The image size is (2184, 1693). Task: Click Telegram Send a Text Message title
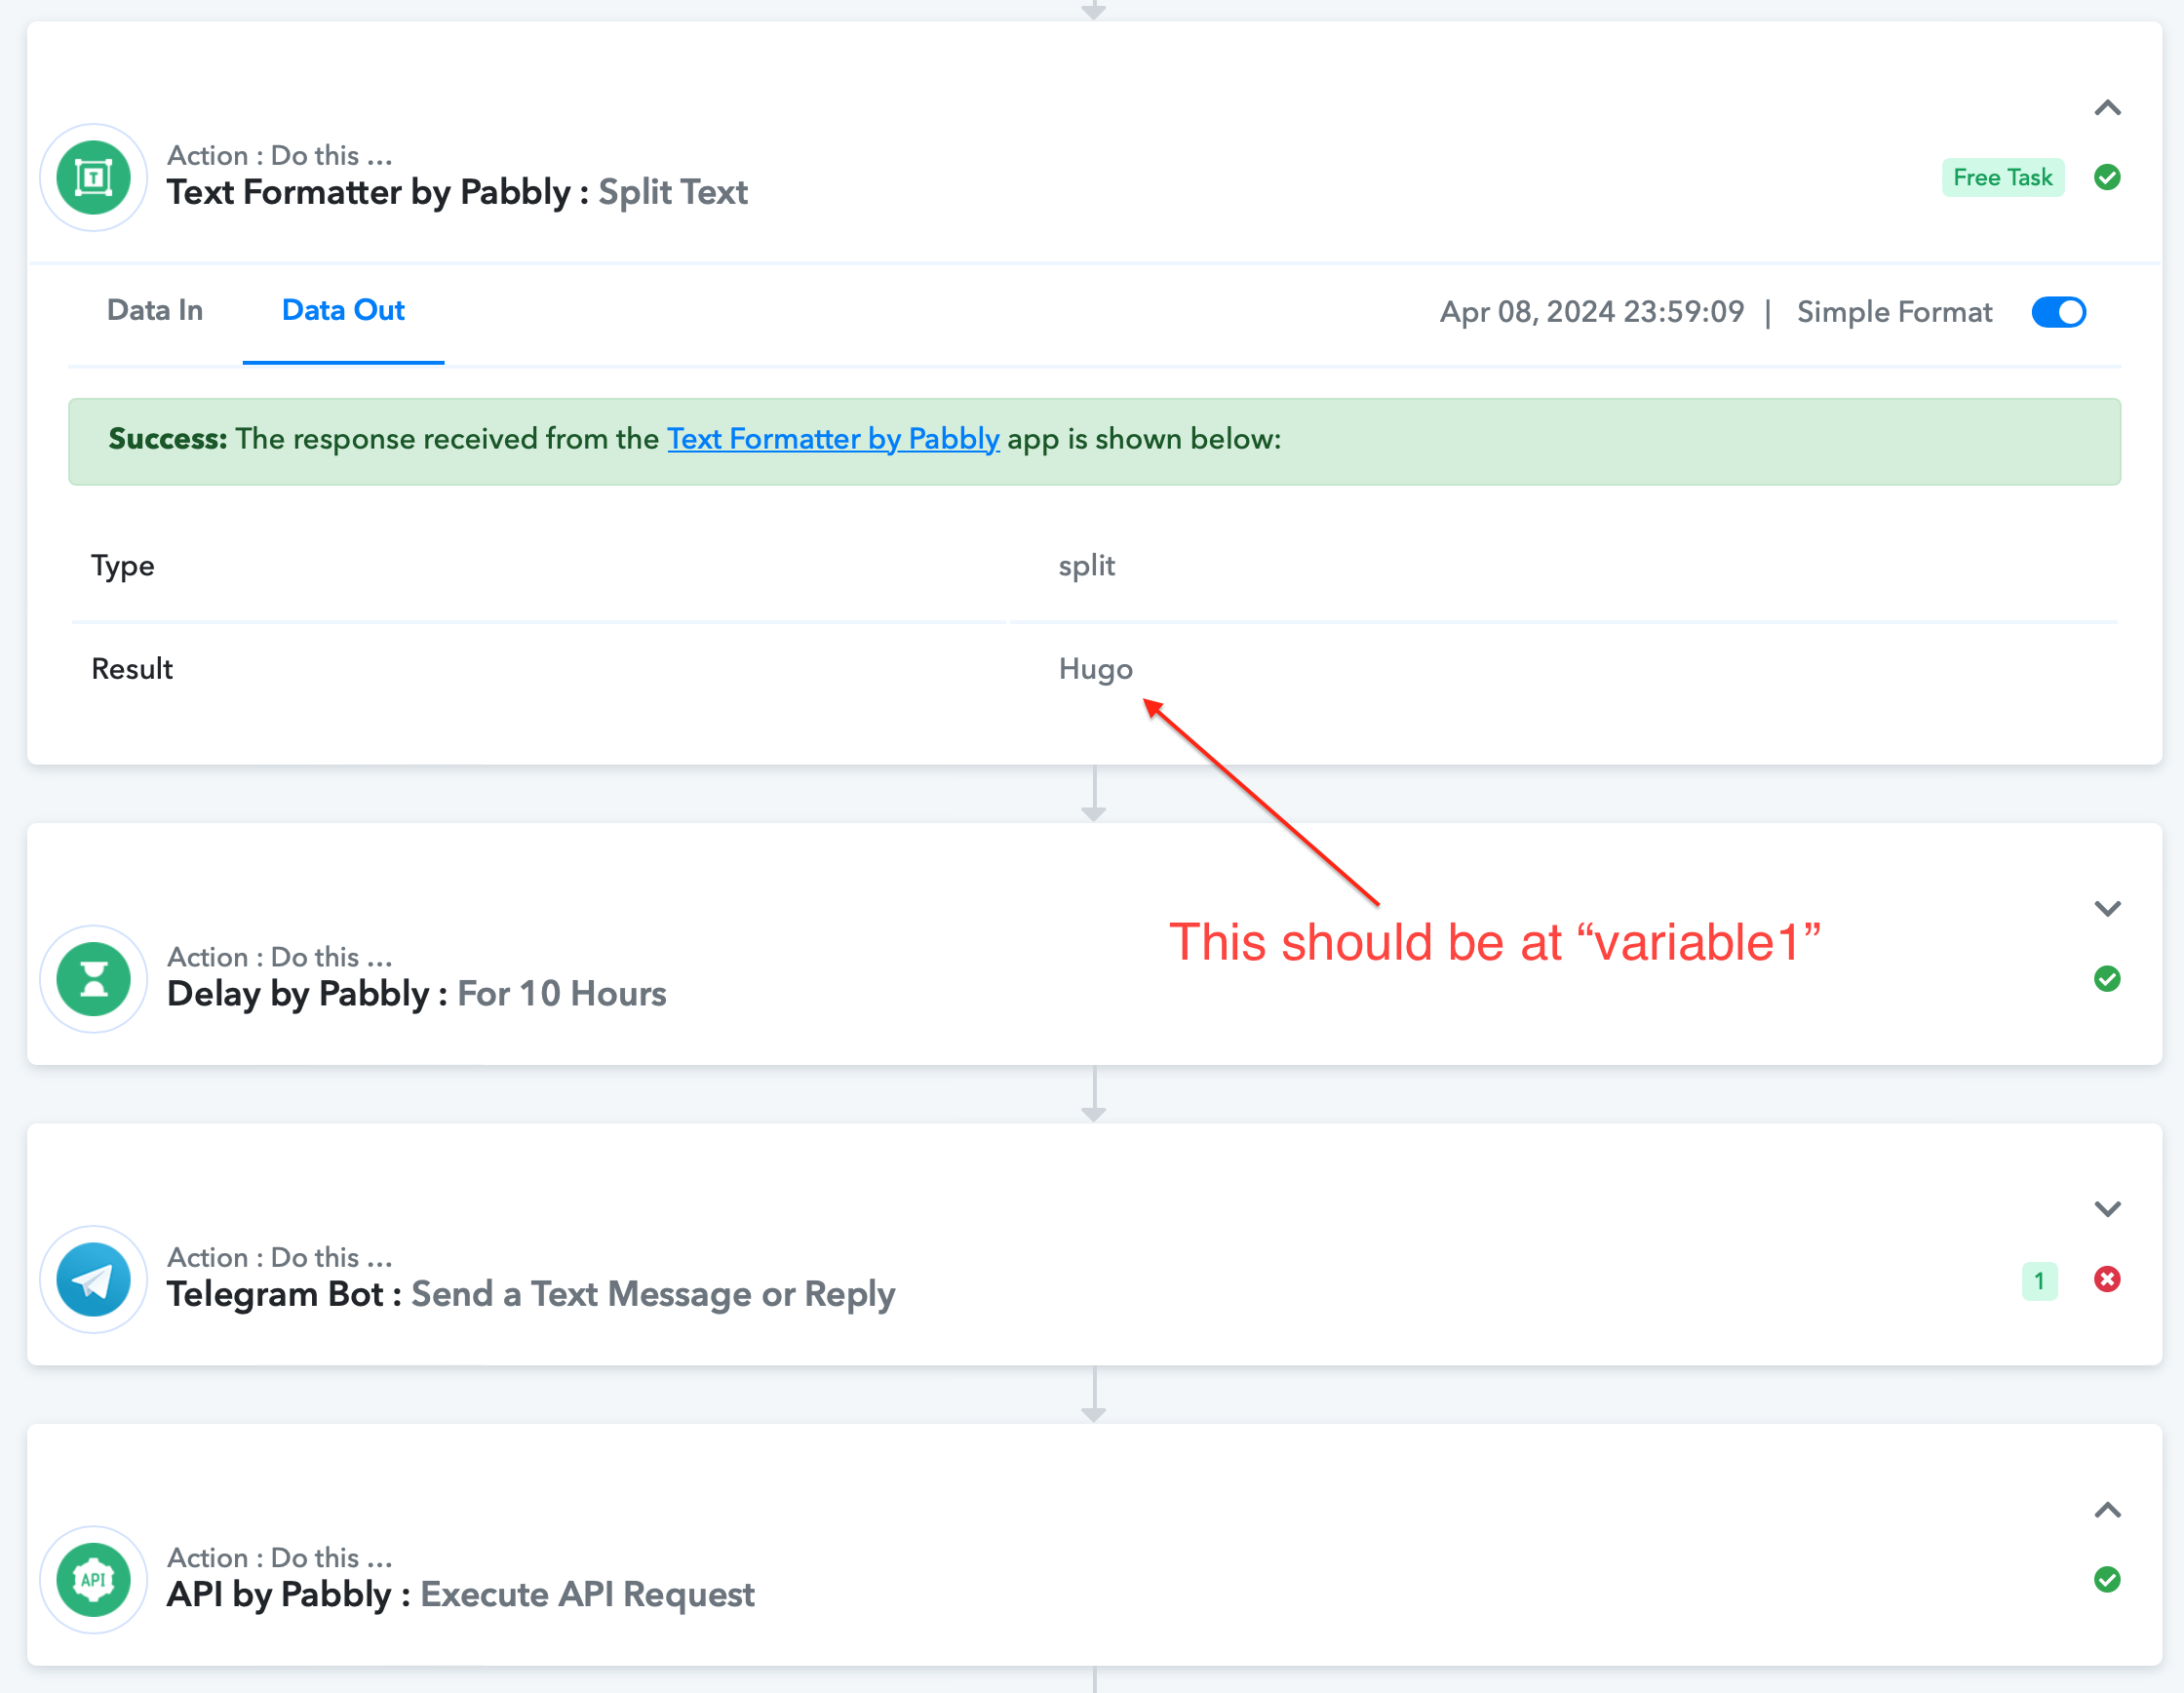531,1294
